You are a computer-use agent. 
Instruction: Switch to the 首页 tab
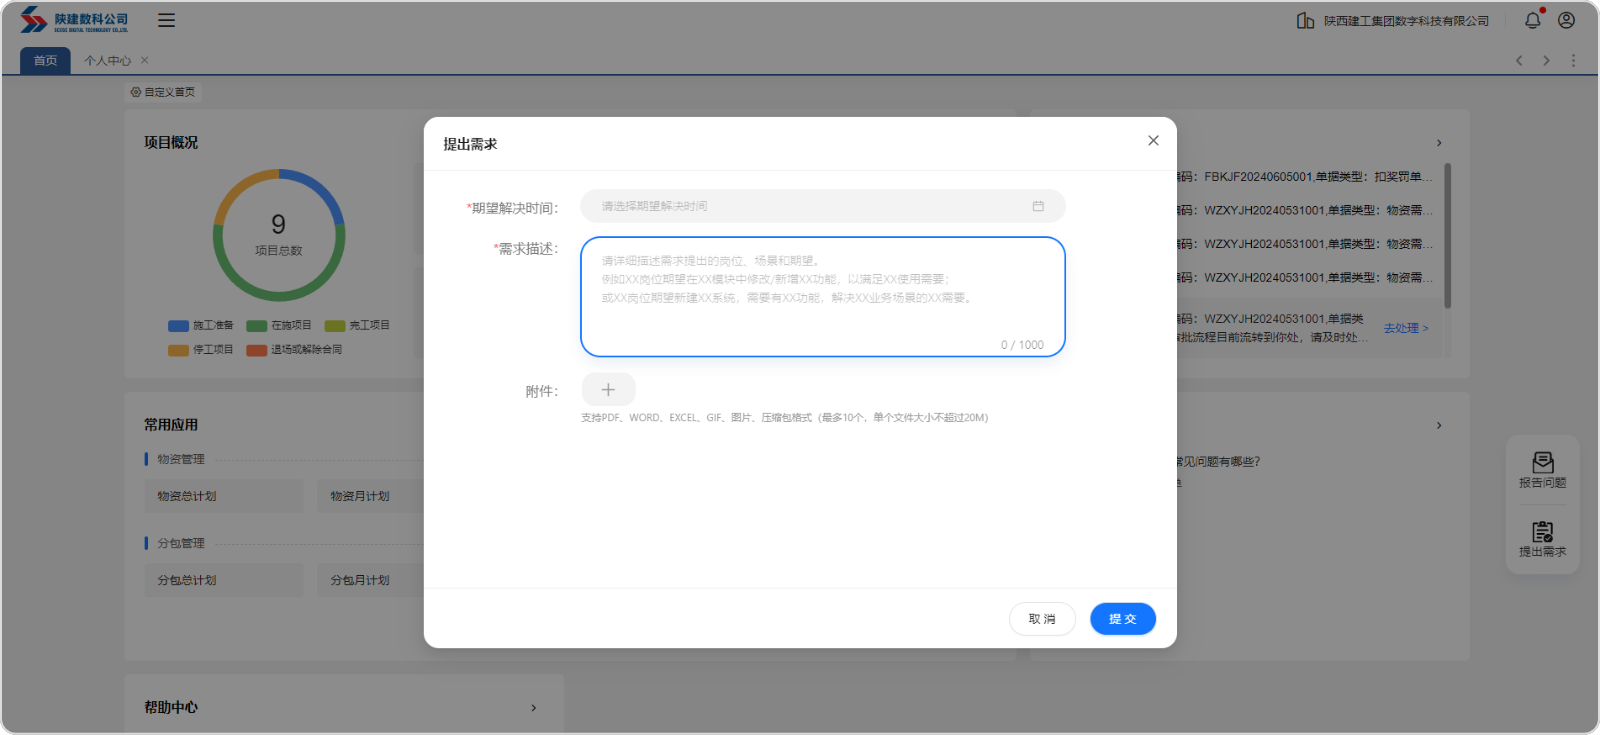tap(45, 61)
